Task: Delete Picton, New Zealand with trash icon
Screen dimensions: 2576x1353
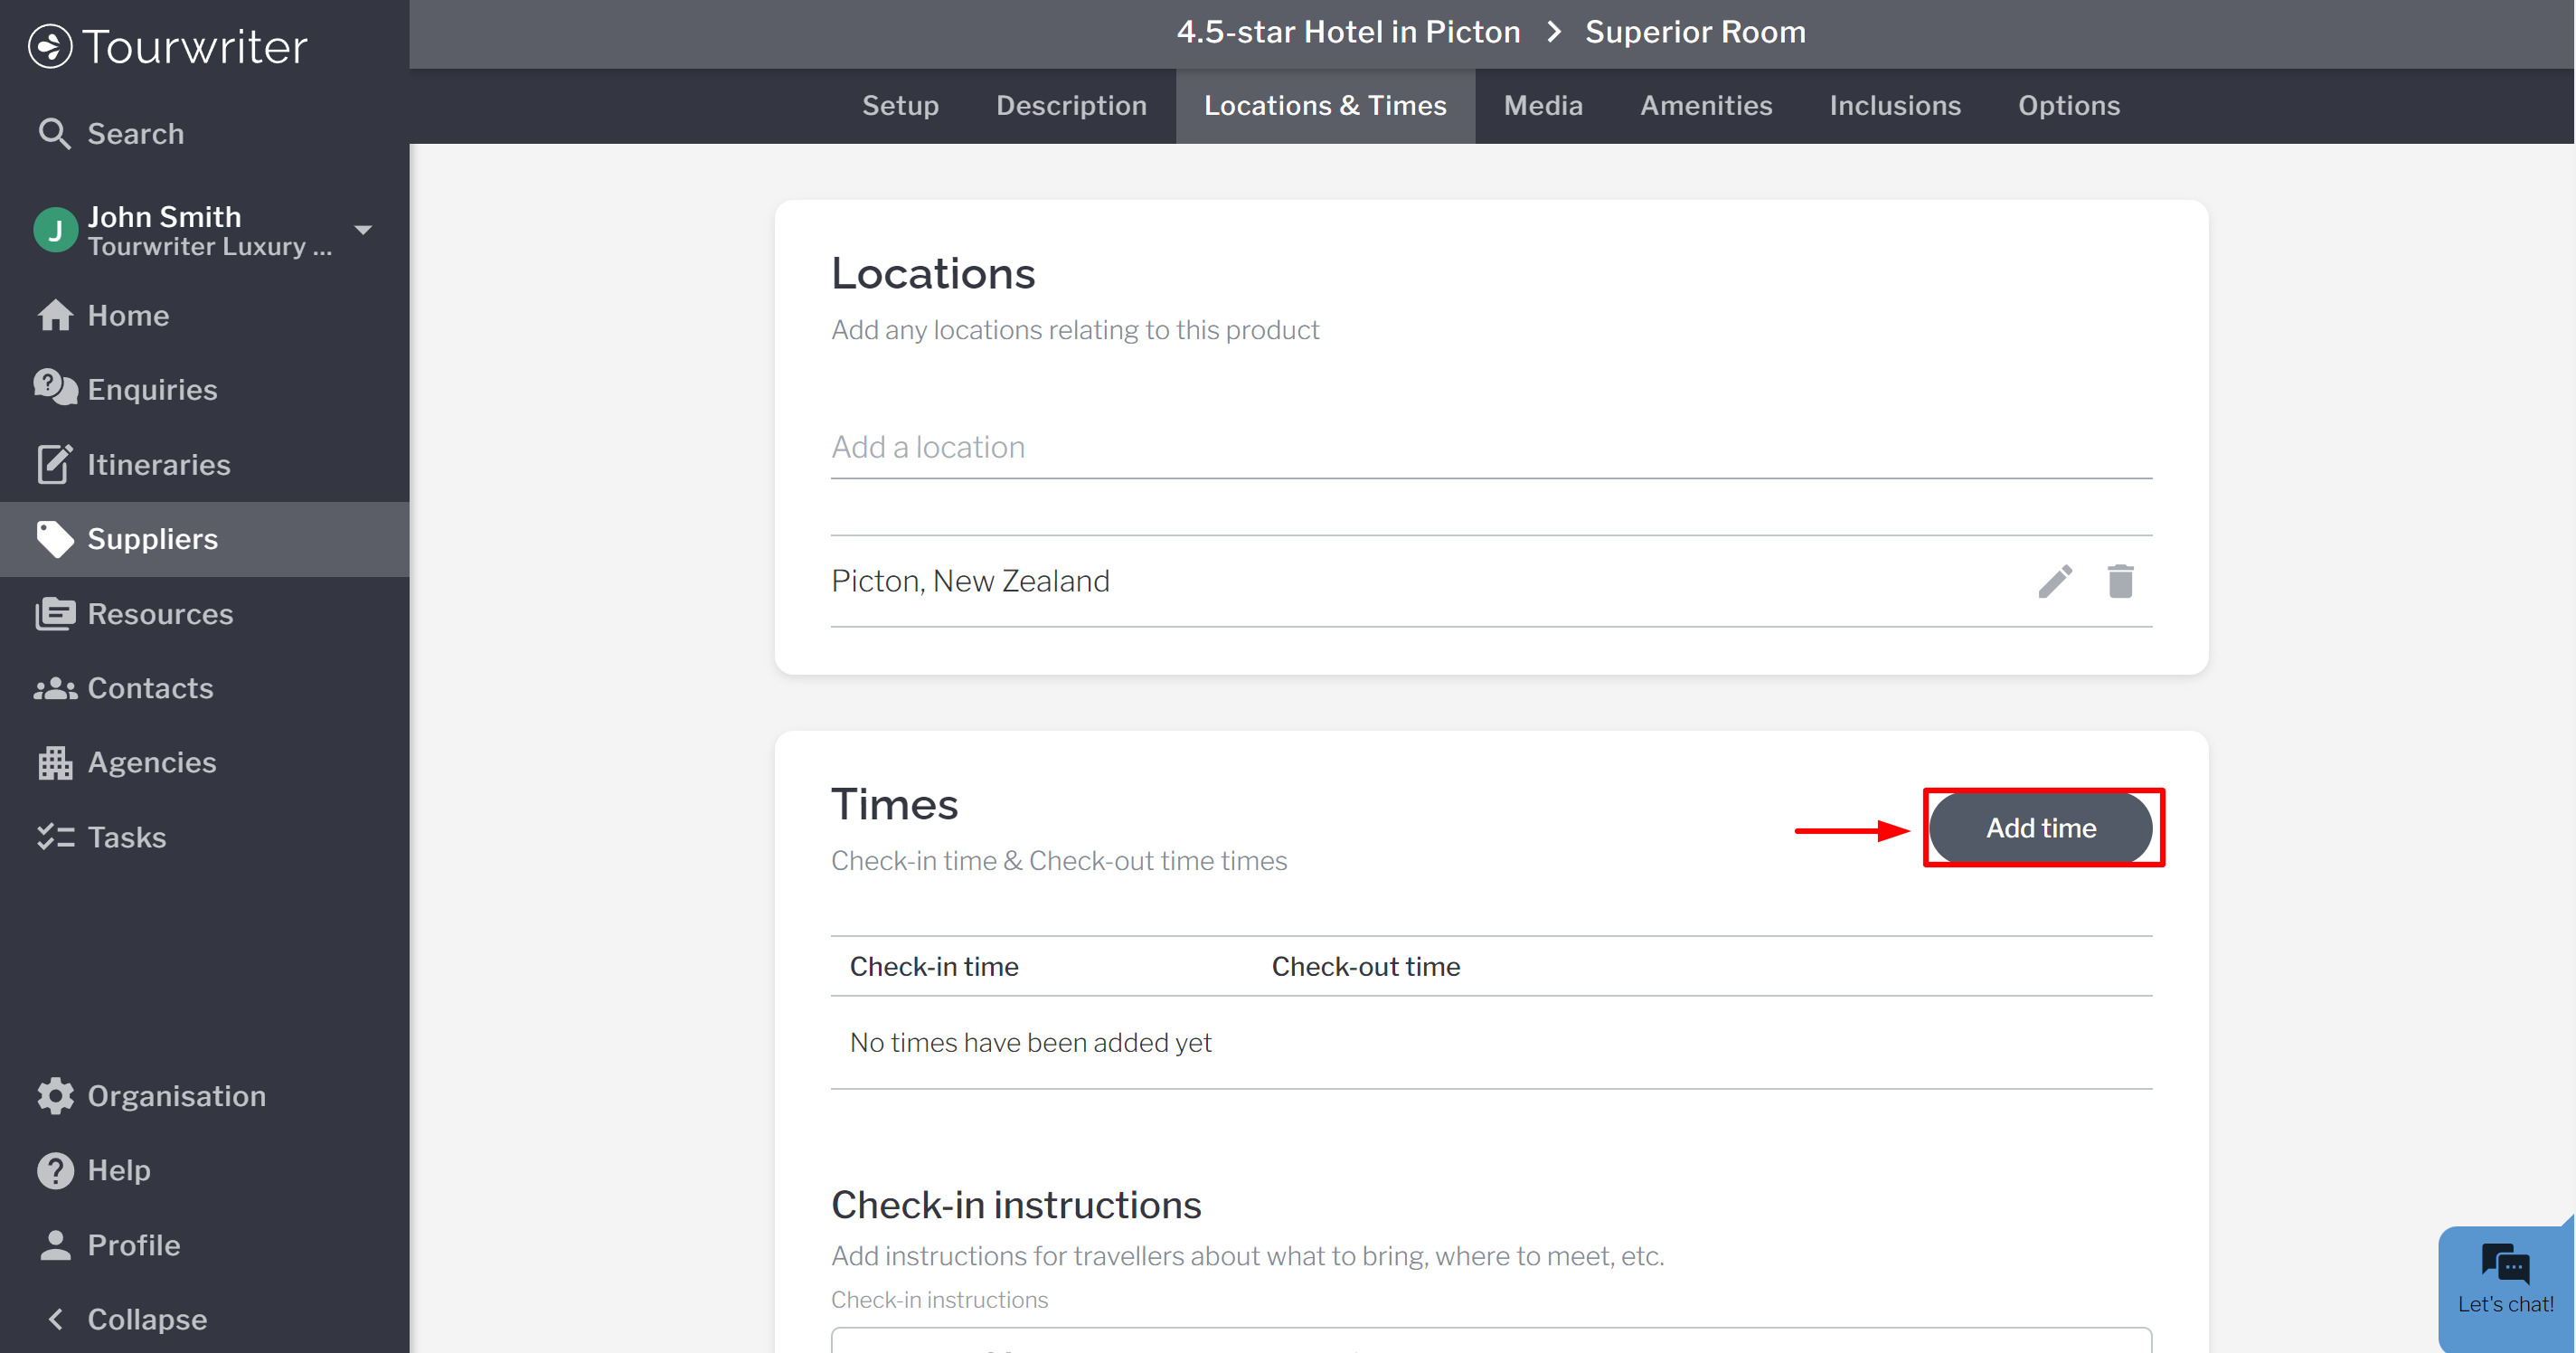Action: 2120,581
